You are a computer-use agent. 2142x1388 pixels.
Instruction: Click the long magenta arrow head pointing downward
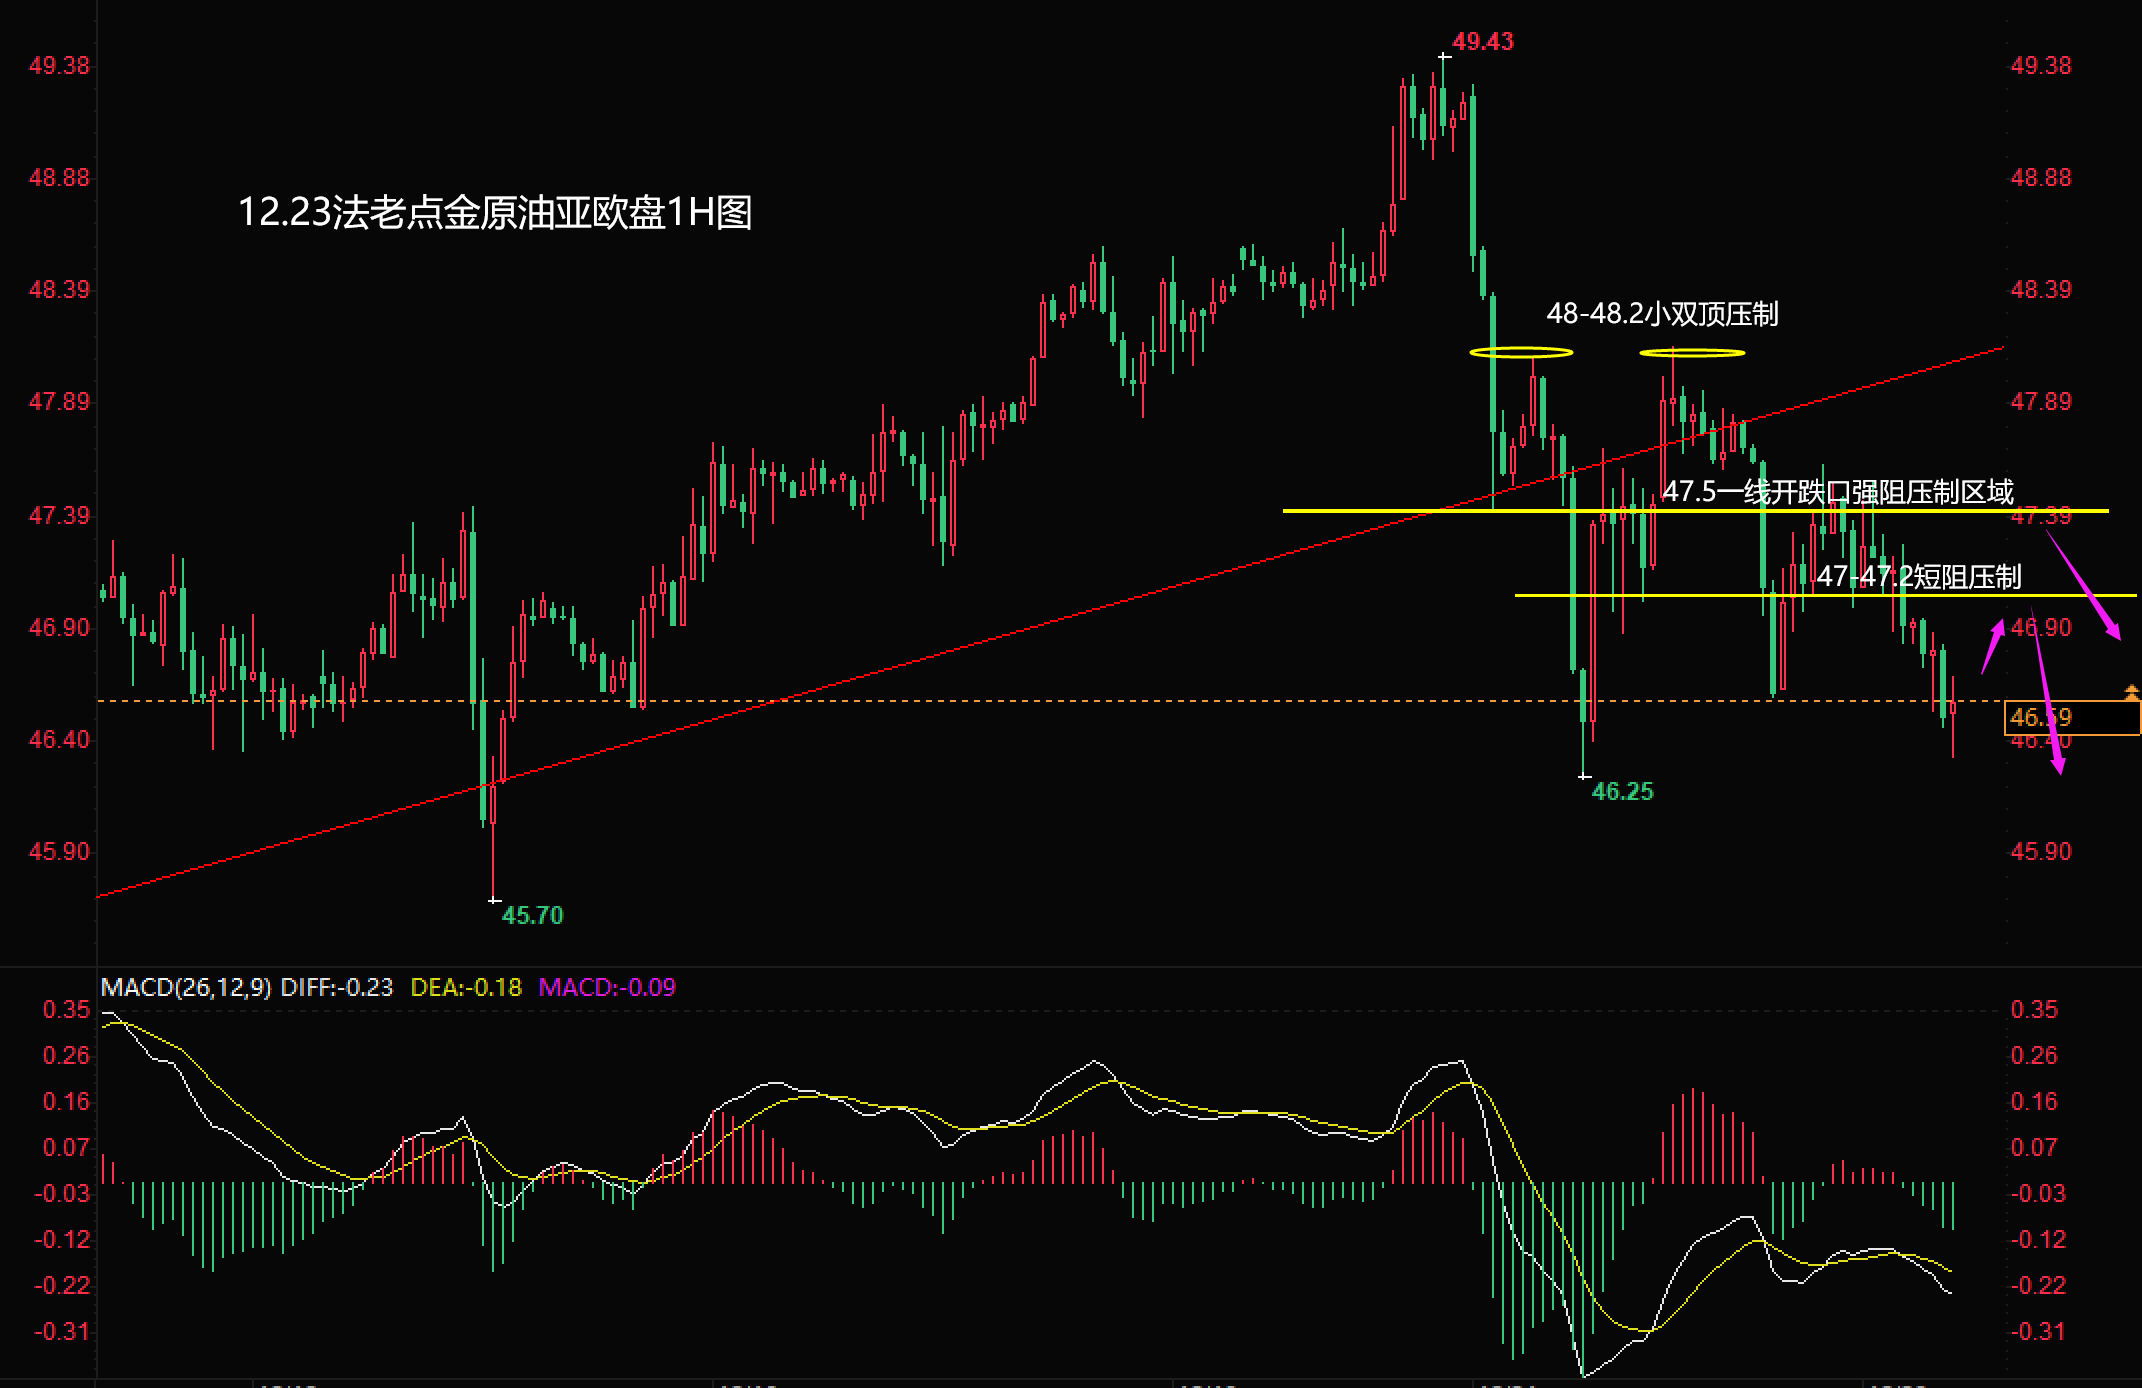(2057, 763)
